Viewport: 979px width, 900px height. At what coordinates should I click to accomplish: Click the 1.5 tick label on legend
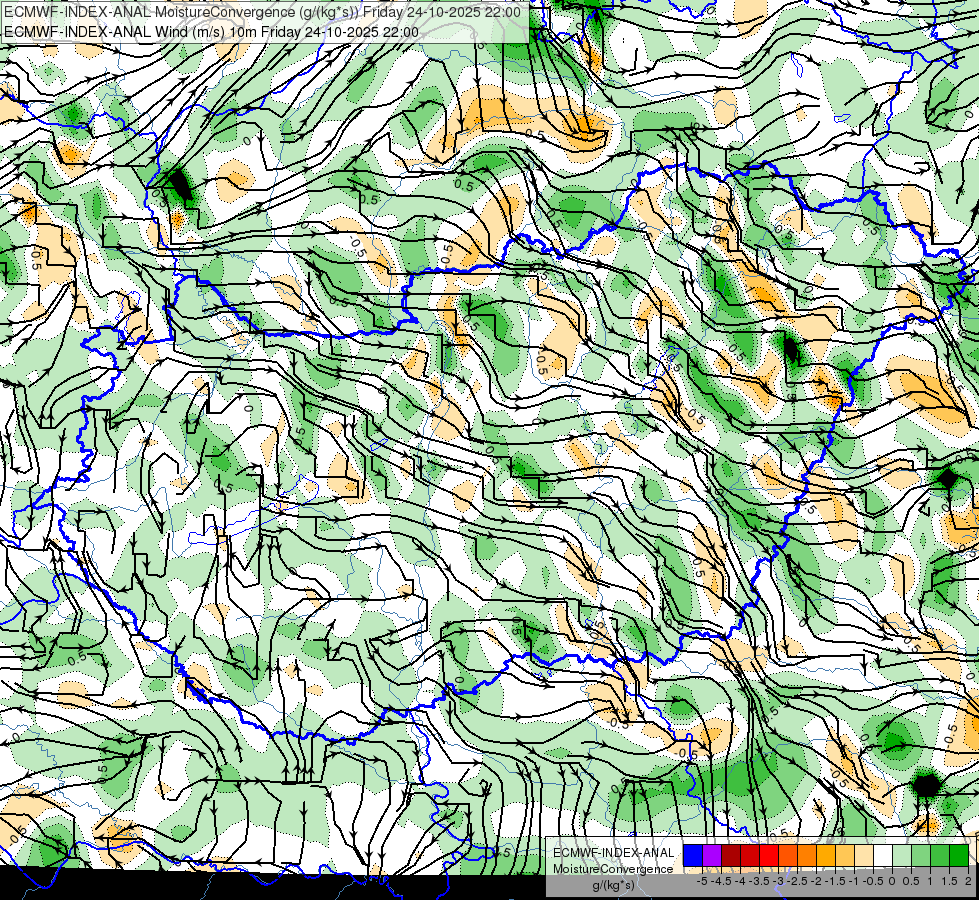tap(949, 881)
